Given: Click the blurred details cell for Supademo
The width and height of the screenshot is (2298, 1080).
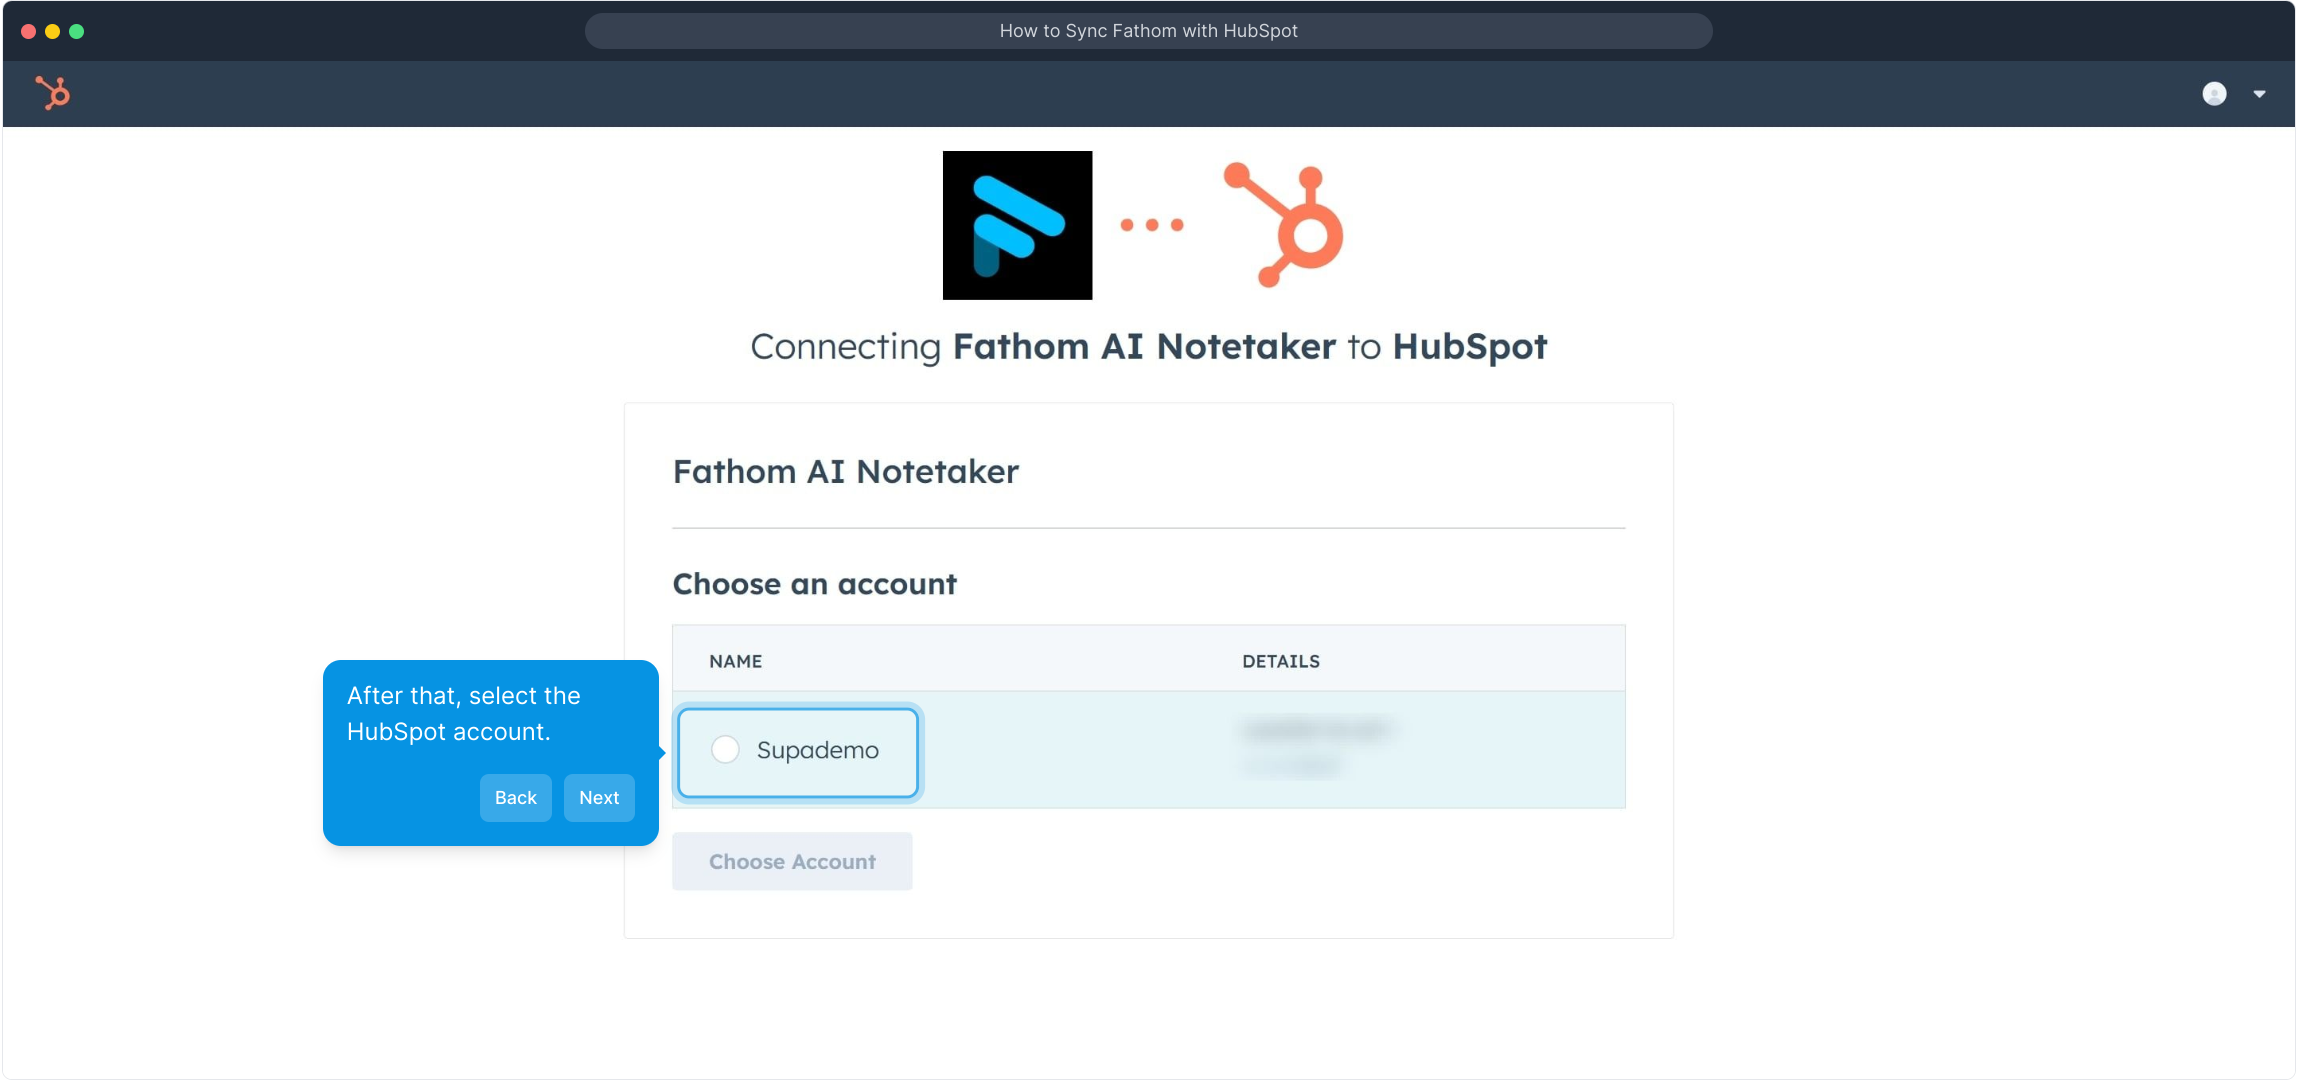Looking at the screenshot, I should point(1317,747).
